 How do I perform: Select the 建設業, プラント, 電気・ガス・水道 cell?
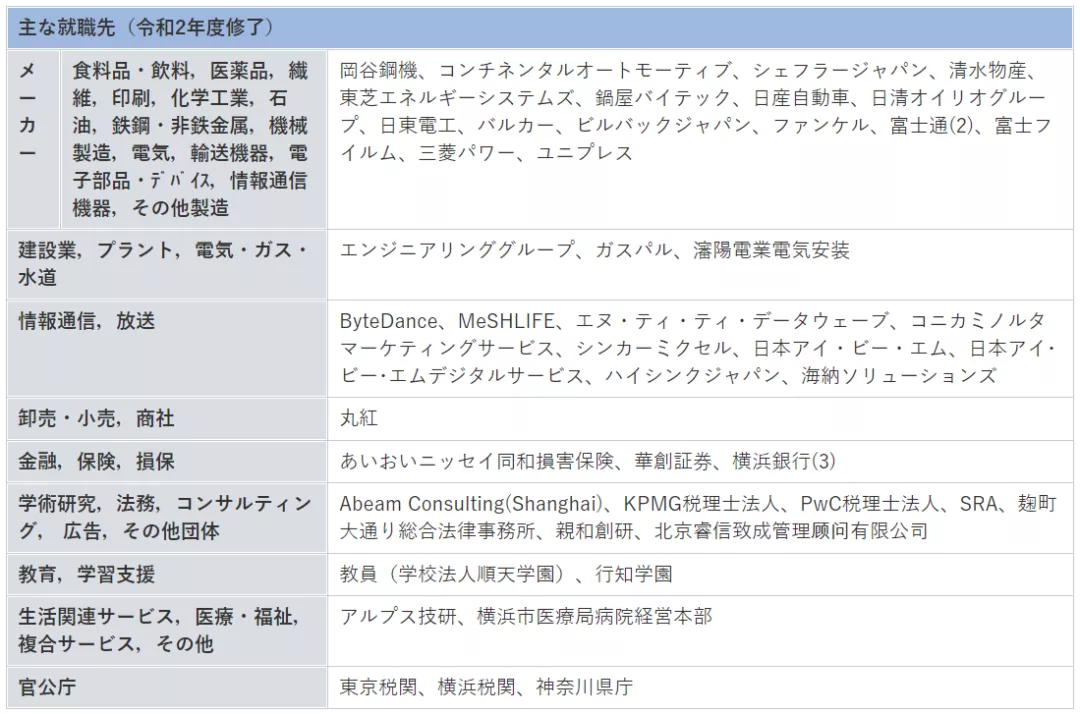coord(167,264)
